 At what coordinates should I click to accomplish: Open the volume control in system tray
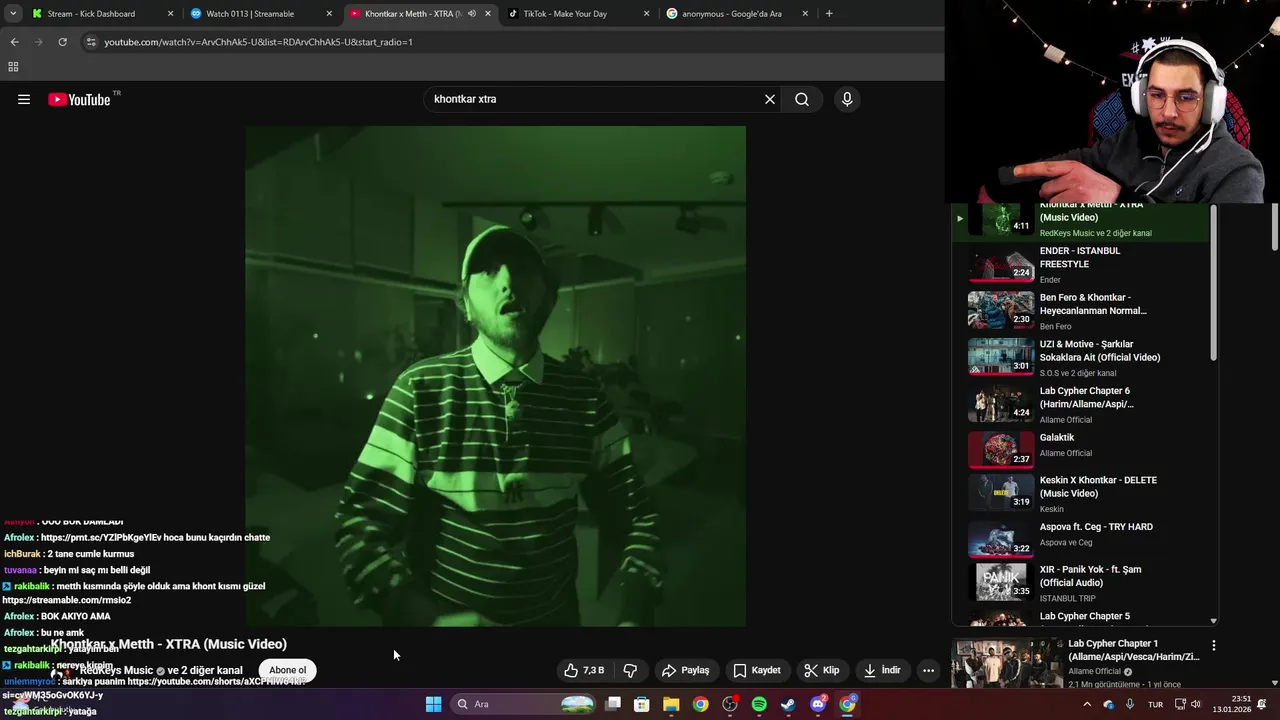coord(1195,704)
